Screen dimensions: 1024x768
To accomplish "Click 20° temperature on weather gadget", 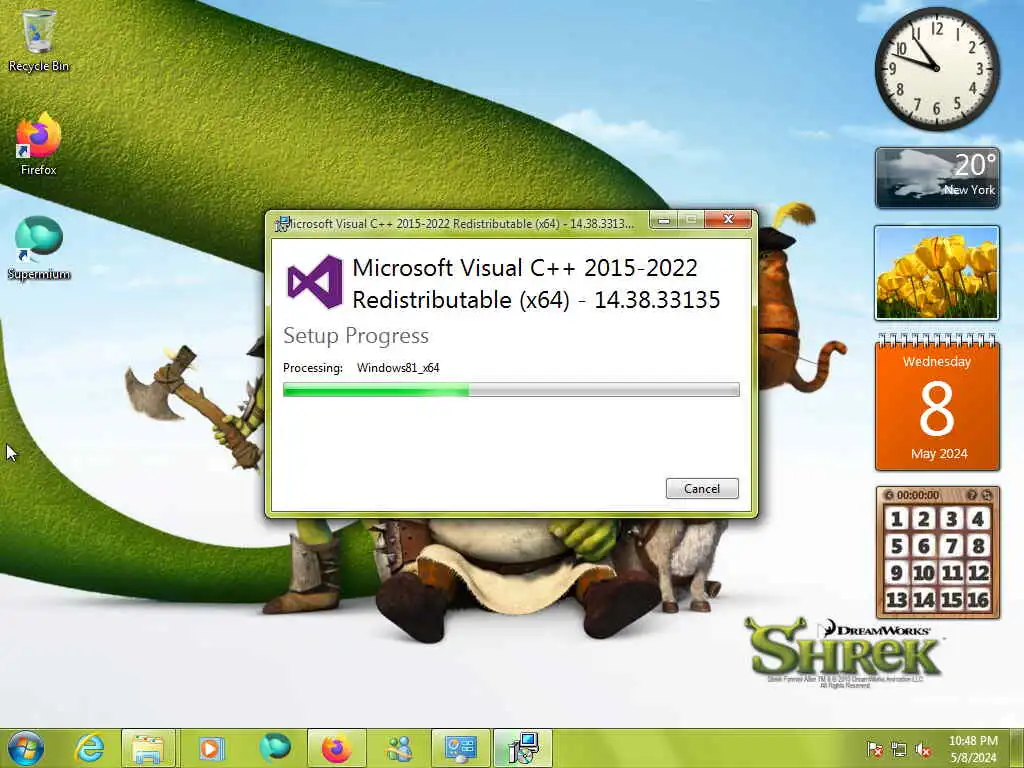I will 976,165.
